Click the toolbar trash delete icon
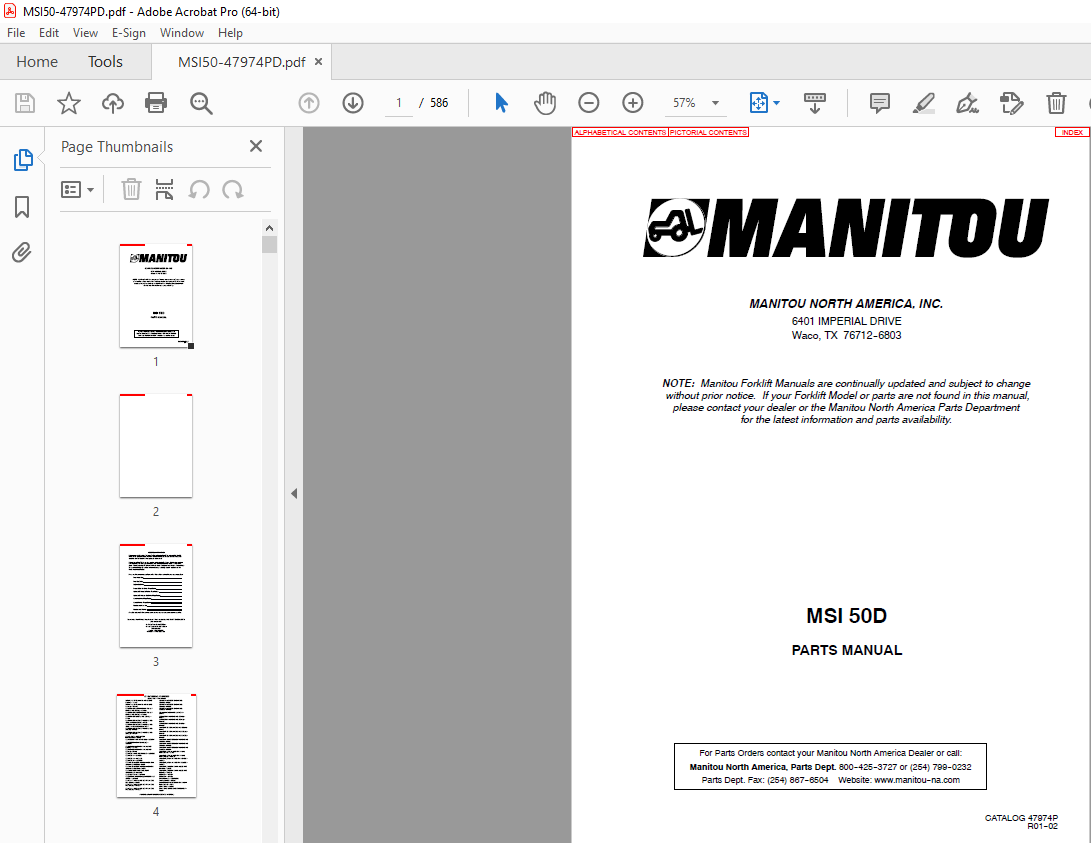1091x843 pixels. pos(1056,103)
